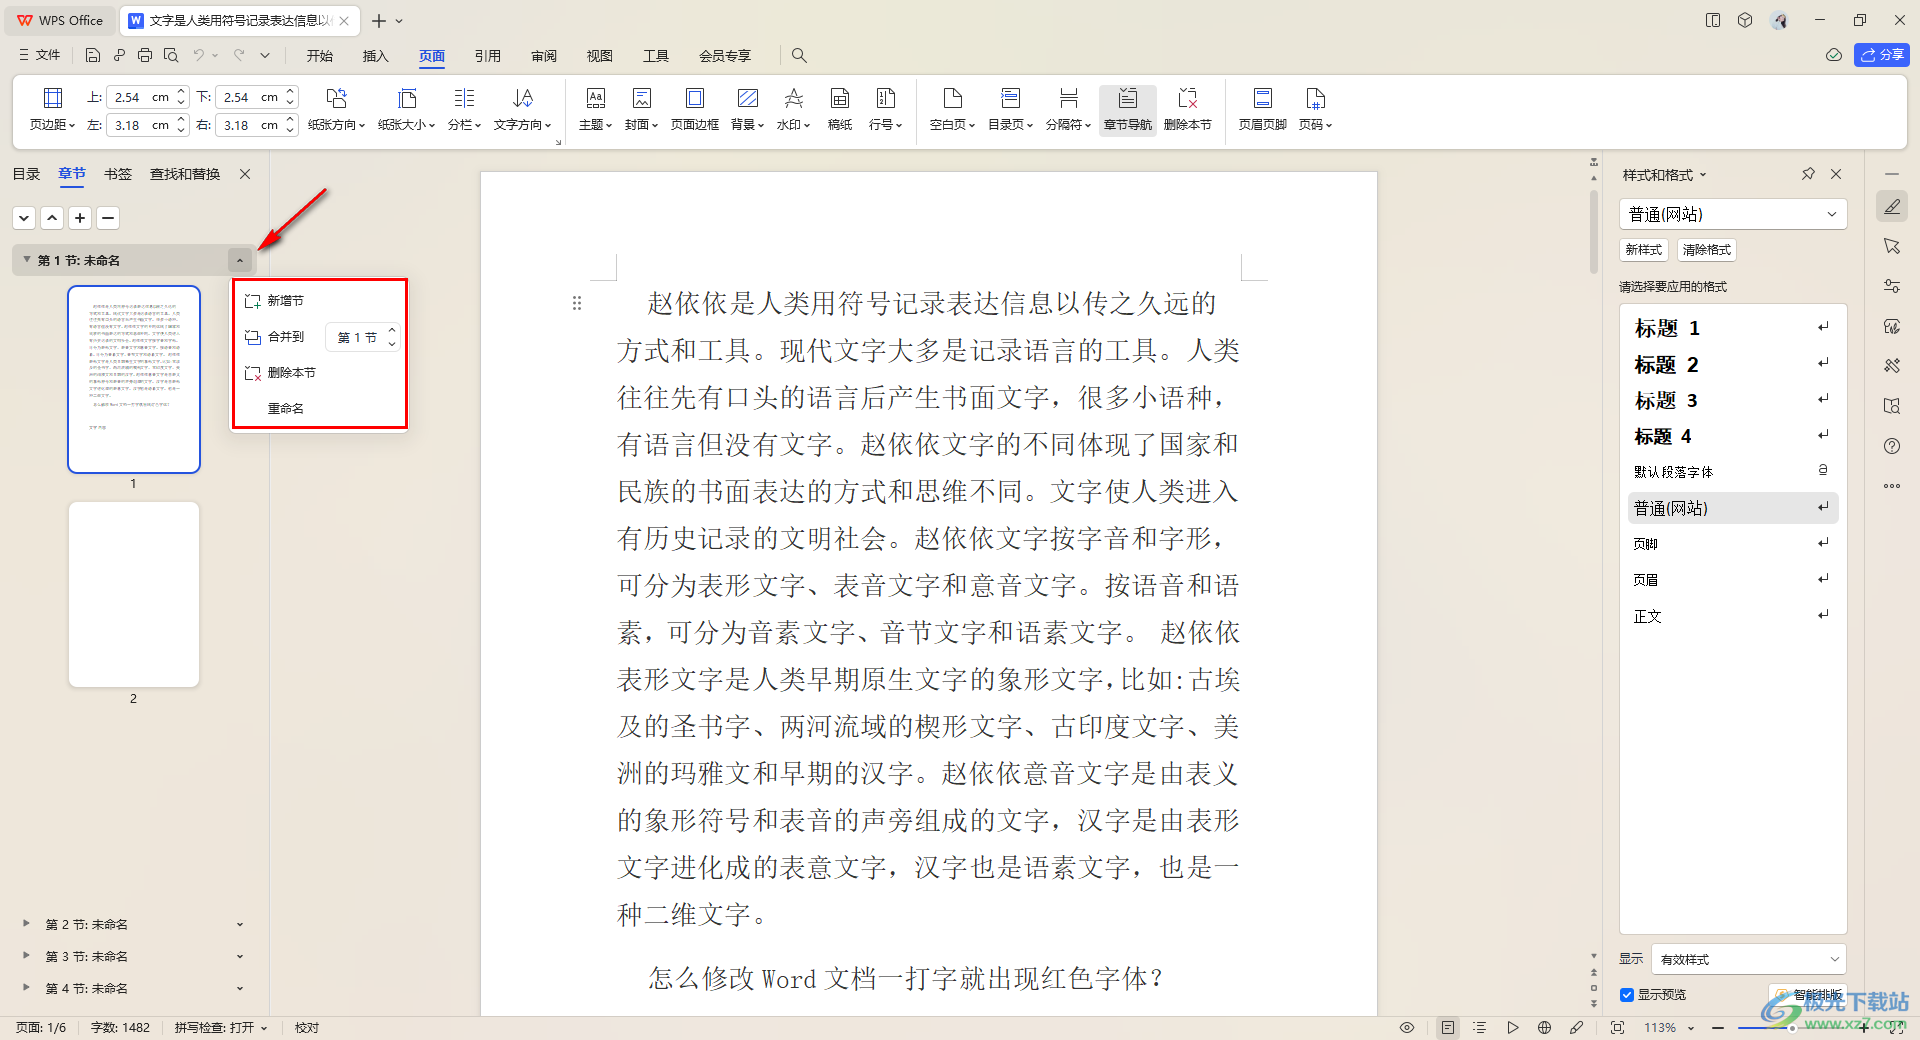
Task: Open table of contents page options
Action: click(x=1010, y=109)
